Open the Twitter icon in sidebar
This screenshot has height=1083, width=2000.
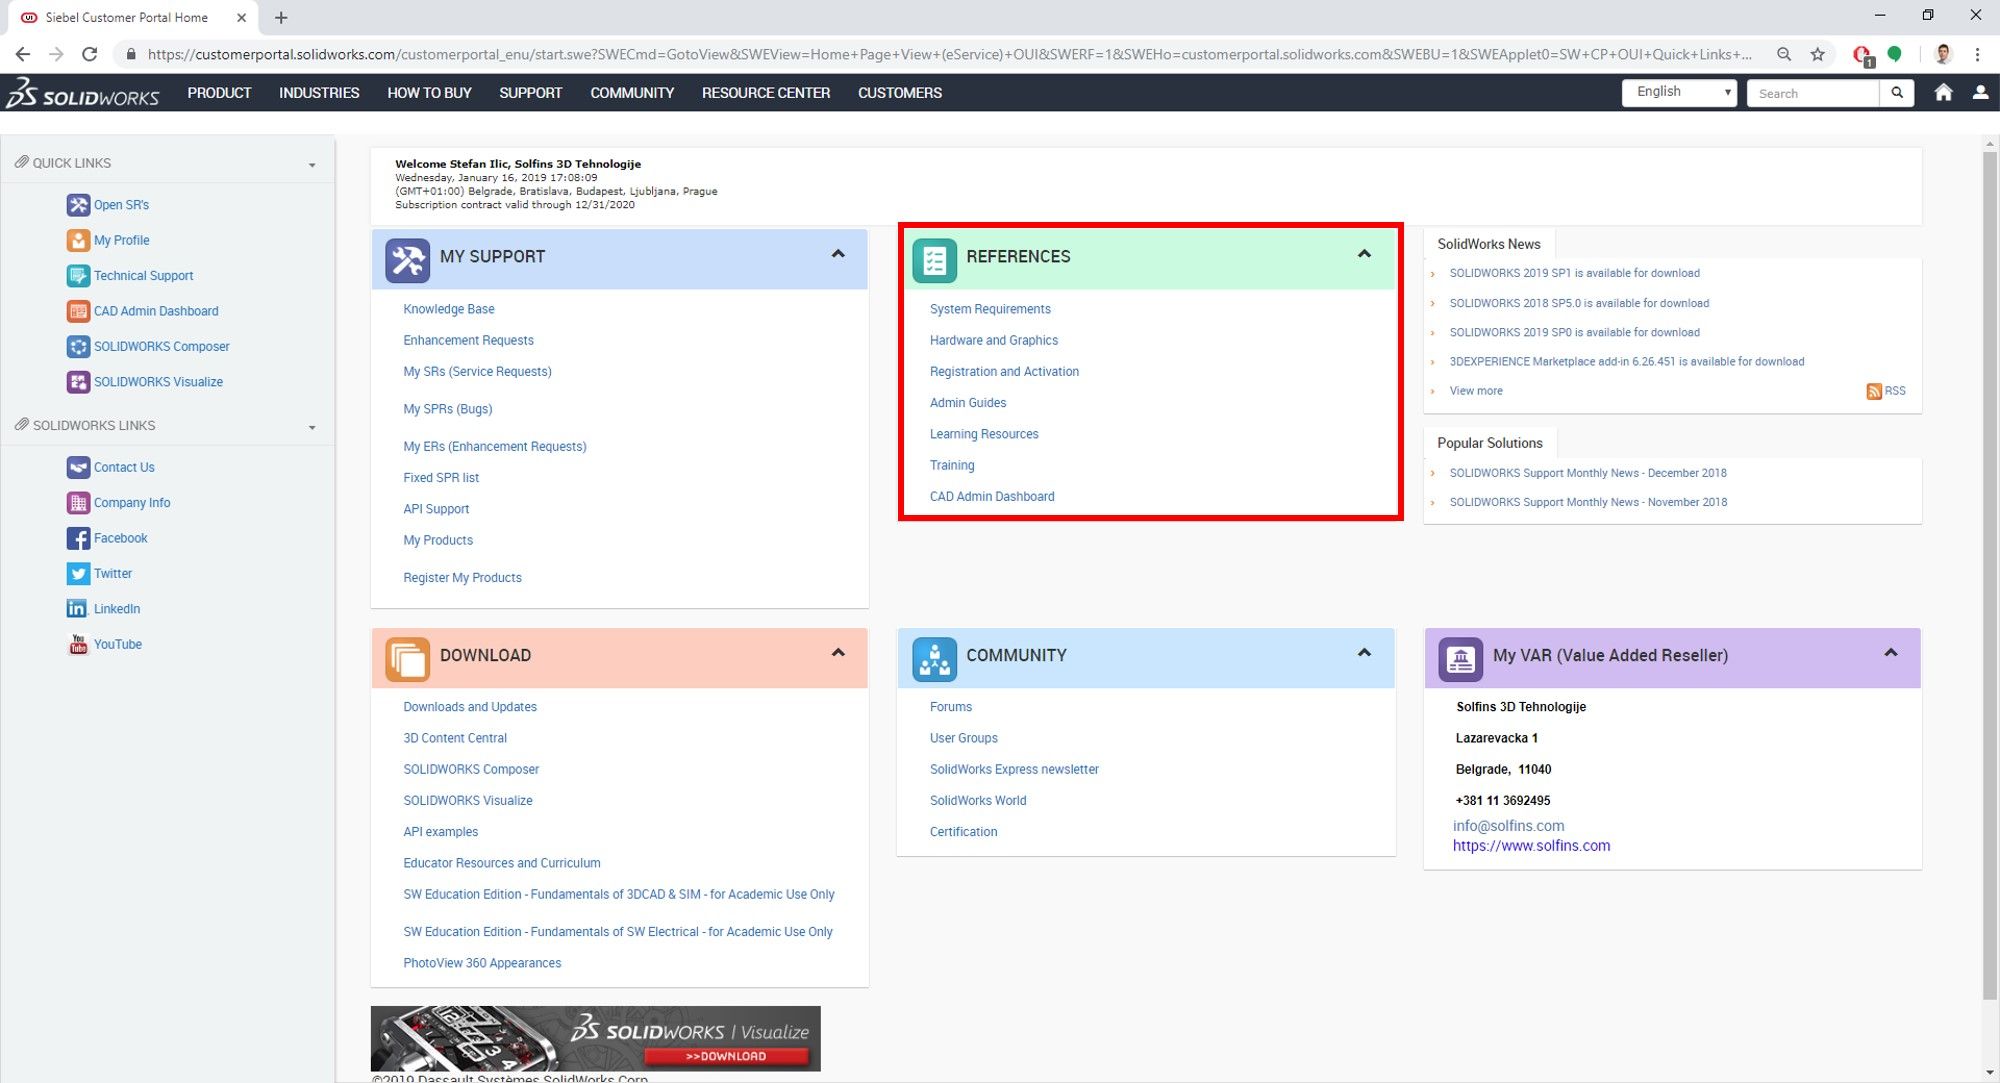[78, 573]
